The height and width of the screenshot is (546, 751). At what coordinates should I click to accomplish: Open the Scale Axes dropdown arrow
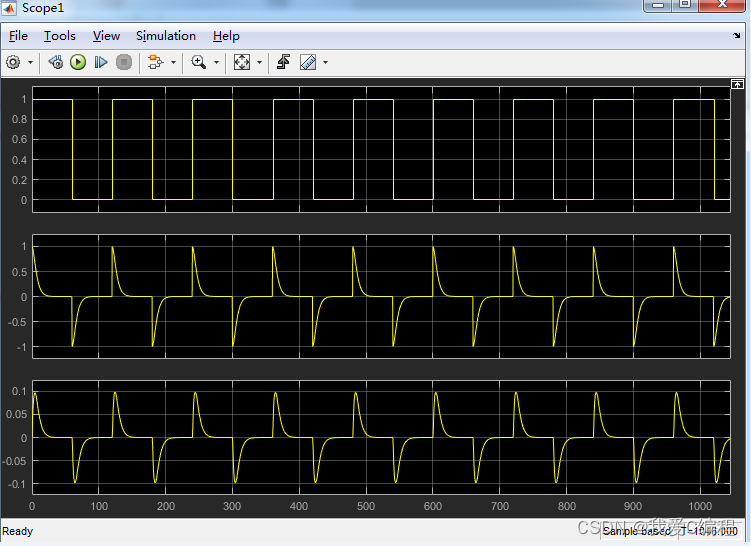coord(259,62)
